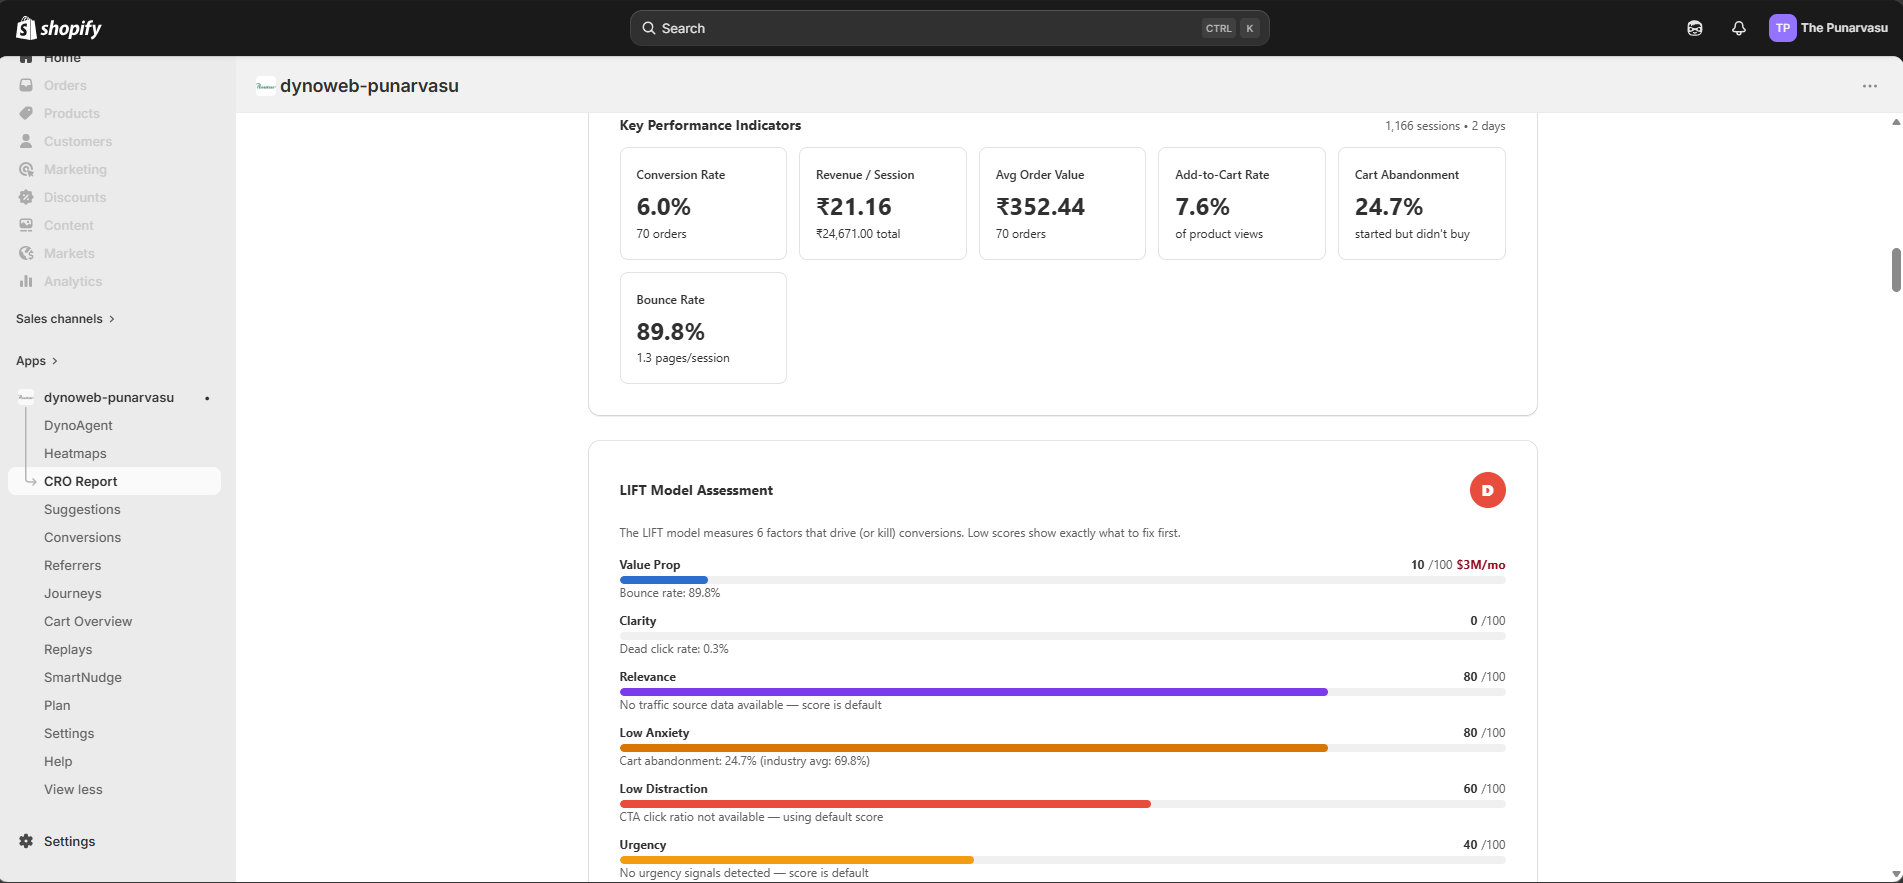The height and width of the screenshot is (883, 1903).
Task: Click the Customers person icon
Action: [26, 141]
